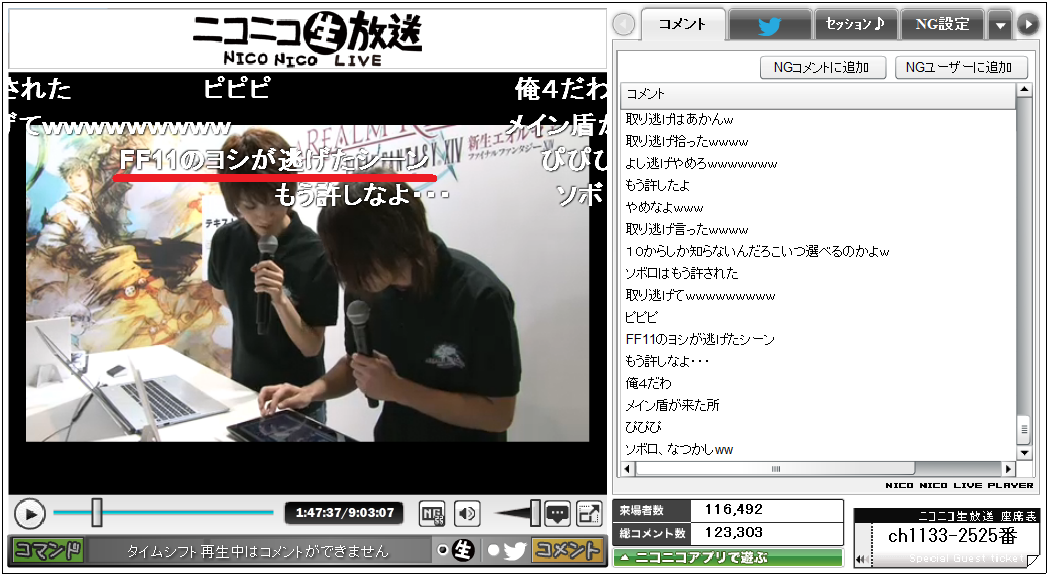
Task: Click the live video frame
Action: coord(307,283)
